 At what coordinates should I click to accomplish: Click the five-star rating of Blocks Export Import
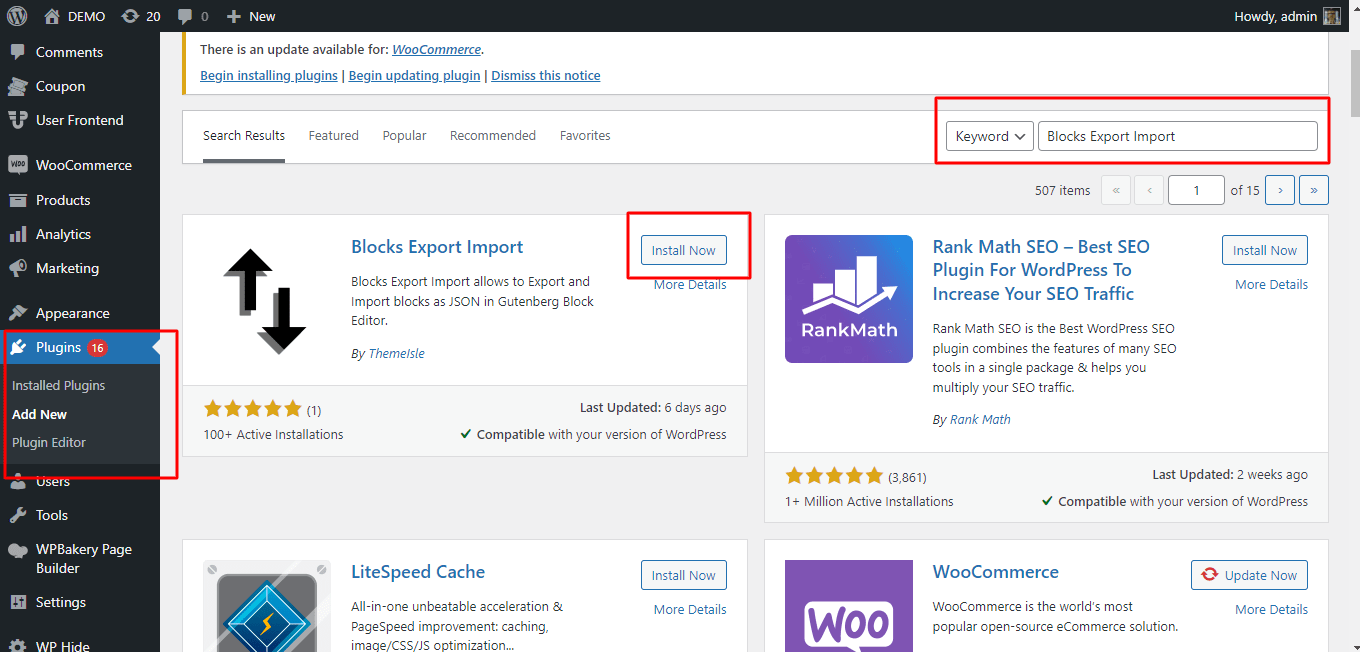point(252,409)
